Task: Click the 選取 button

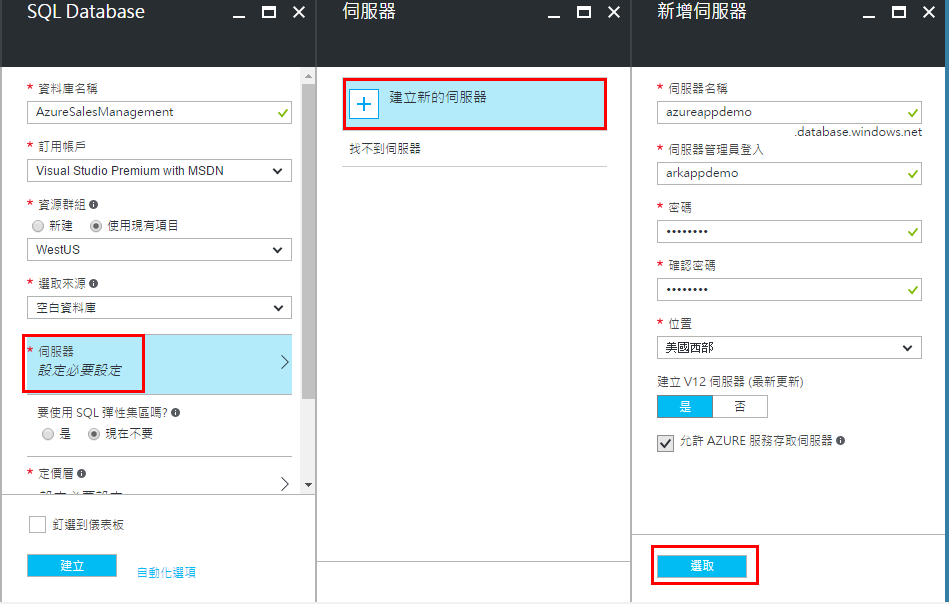Action: pos(702,565)
